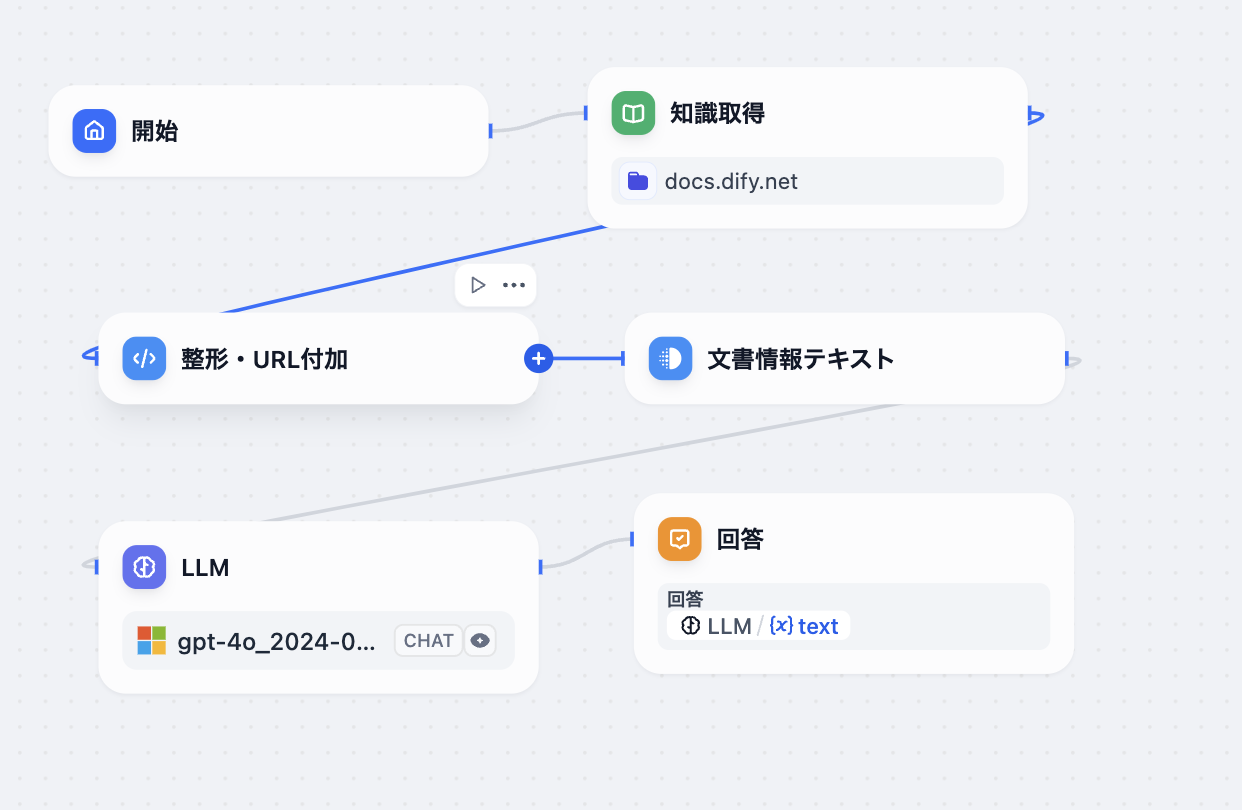Run the 整形・URL付加 node with play button
1242x810 pixels.
[x=478, y=285]
